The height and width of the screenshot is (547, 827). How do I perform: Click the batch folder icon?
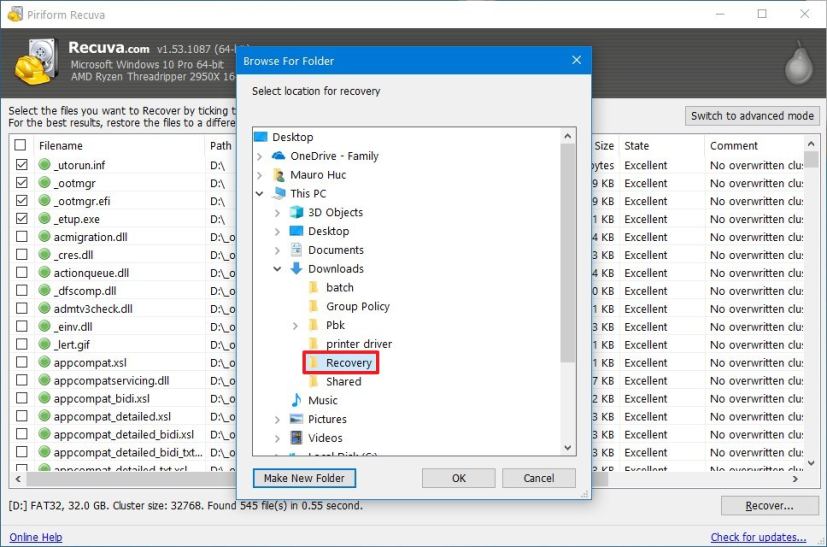click(x=314, y=287)
